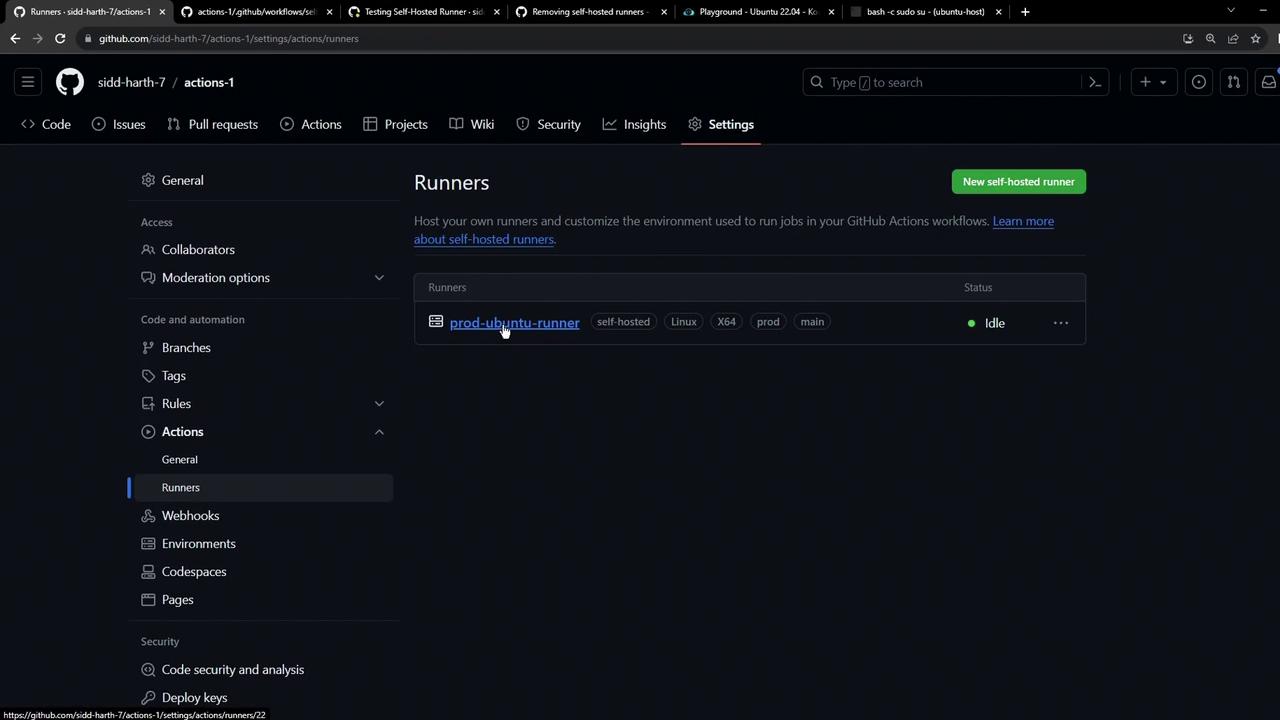This screenshot has width=1280, height=720.
Task: Reload the page with the refresh icon
Action: click(60, 38)
